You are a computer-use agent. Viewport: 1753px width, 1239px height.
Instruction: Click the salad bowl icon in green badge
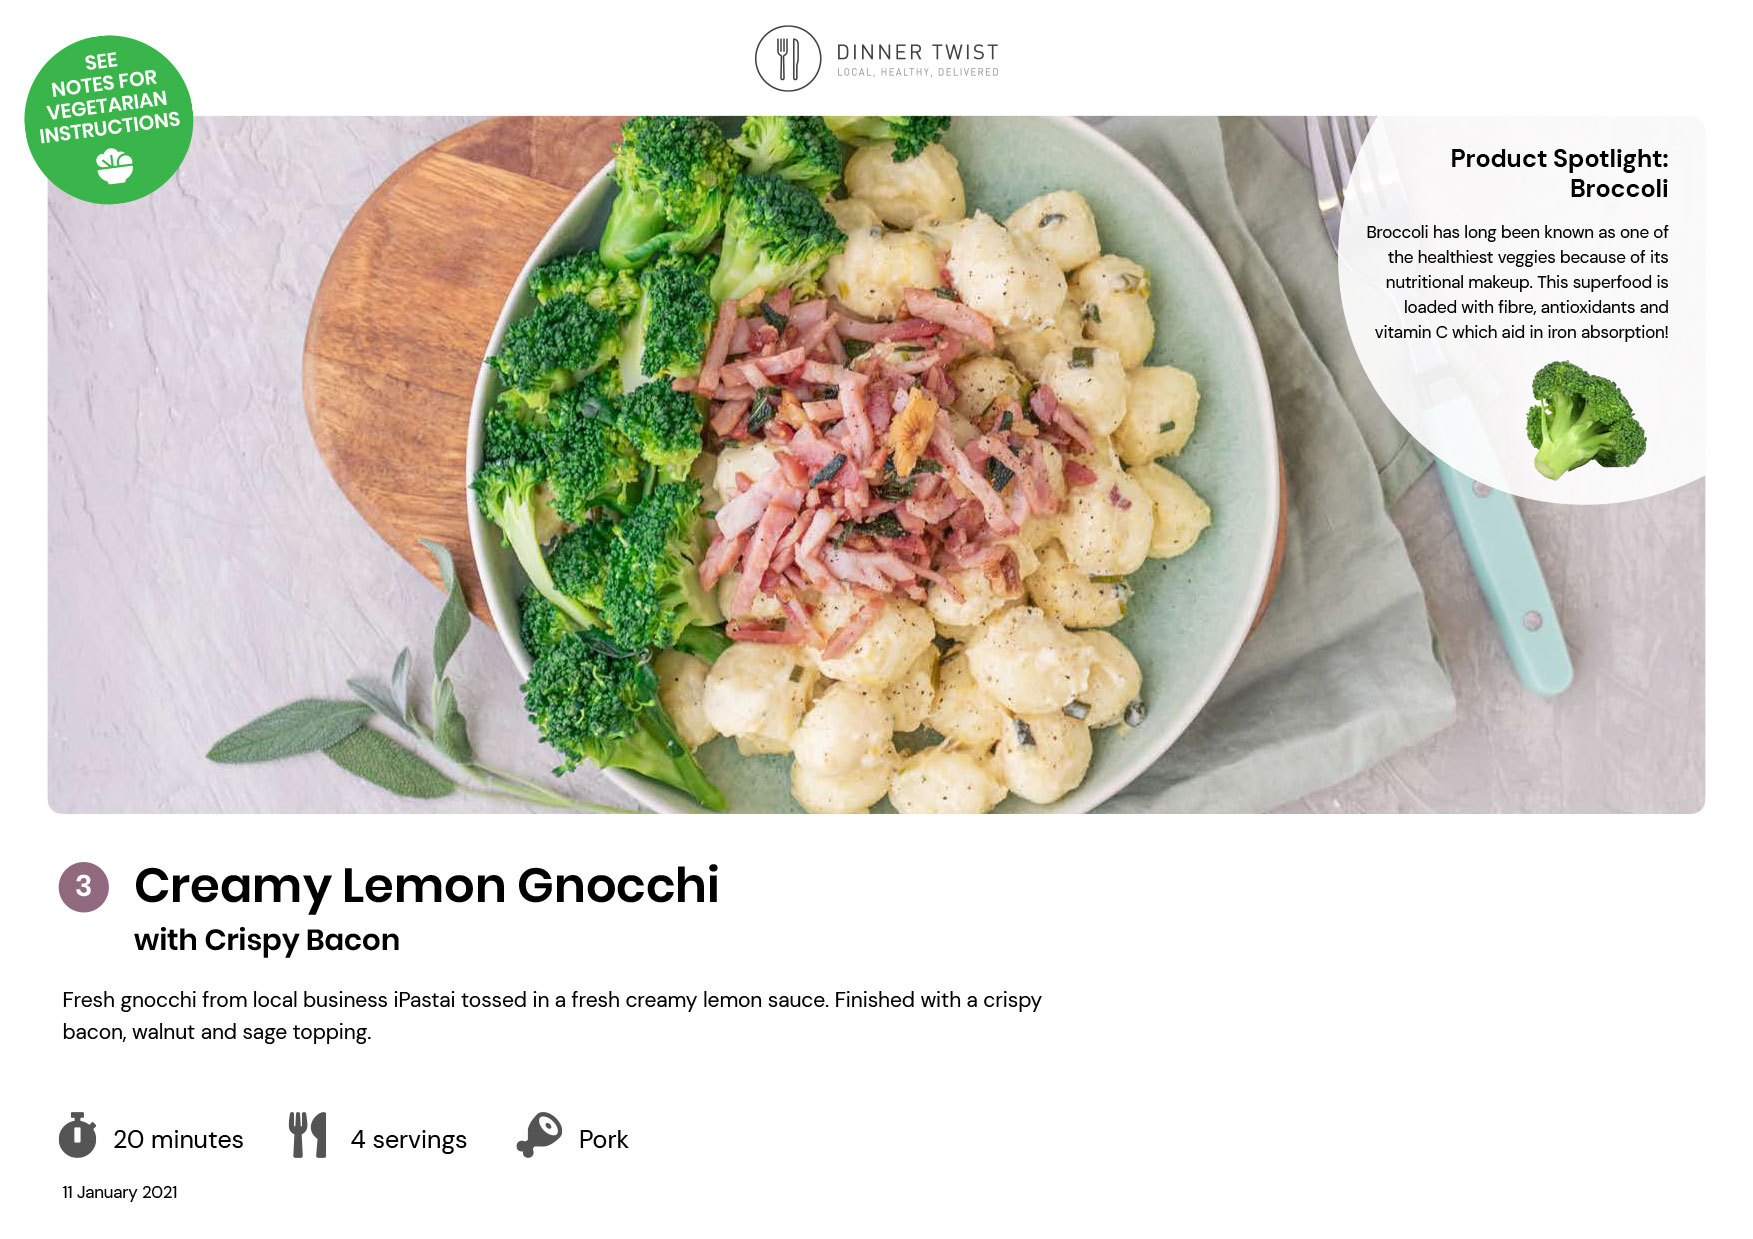pos(115,166)
